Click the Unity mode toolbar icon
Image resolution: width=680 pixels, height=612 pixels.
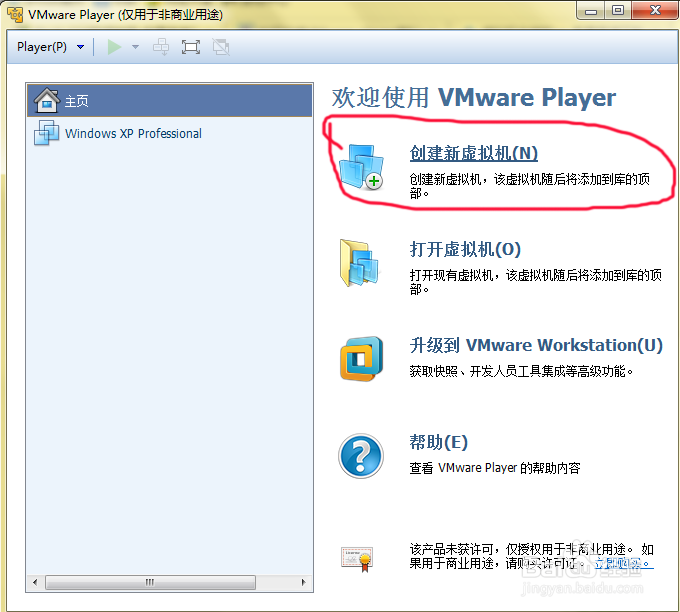[x=221, y=47]
